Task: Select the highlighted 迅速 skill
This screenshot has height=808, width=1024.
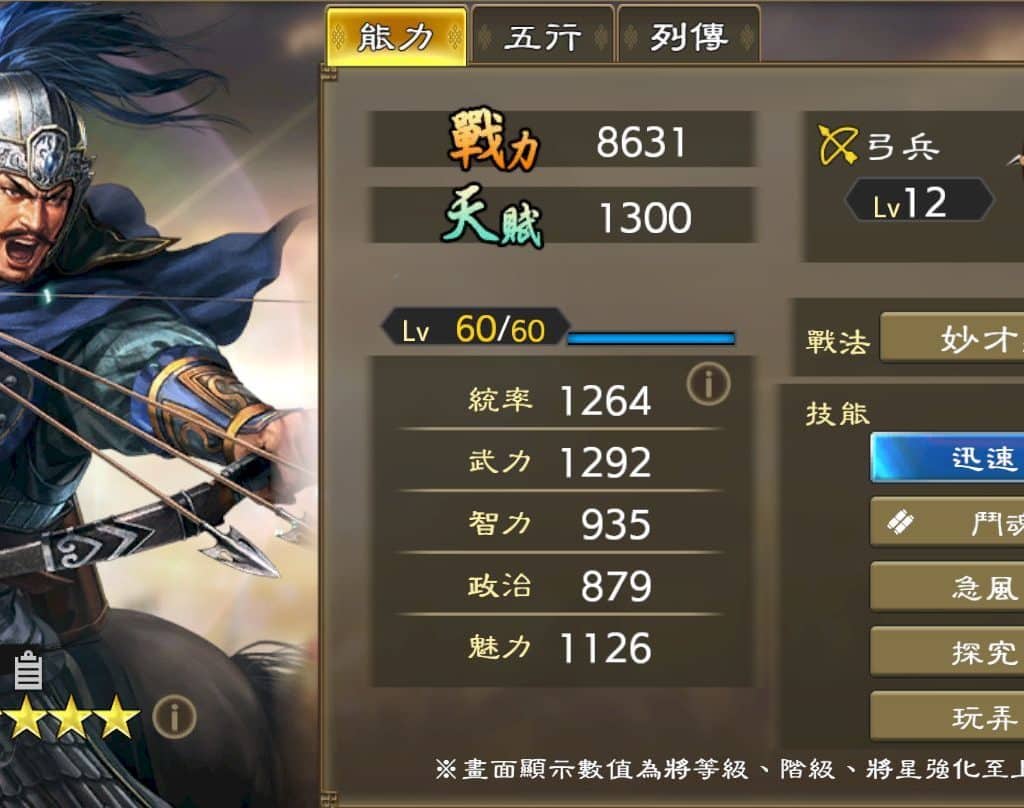Action: click(x=947, y=458)
